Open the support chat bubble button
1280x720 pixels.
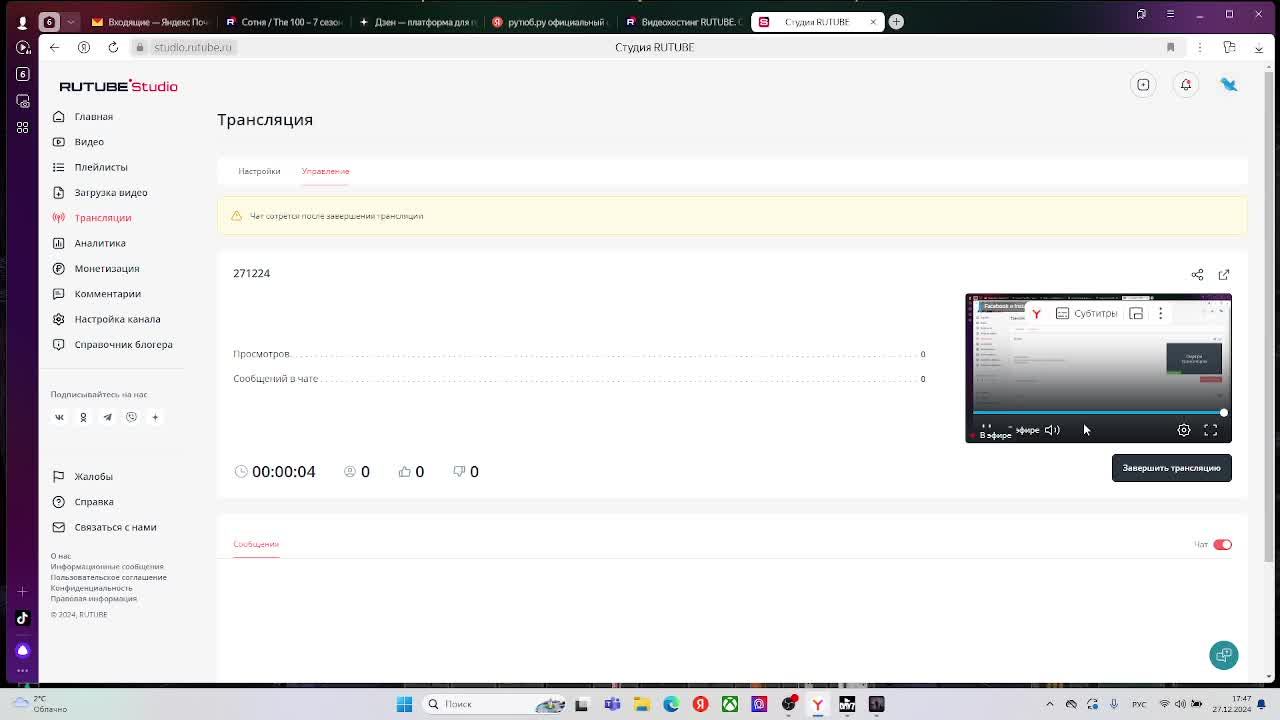(x=1224, y=655)
